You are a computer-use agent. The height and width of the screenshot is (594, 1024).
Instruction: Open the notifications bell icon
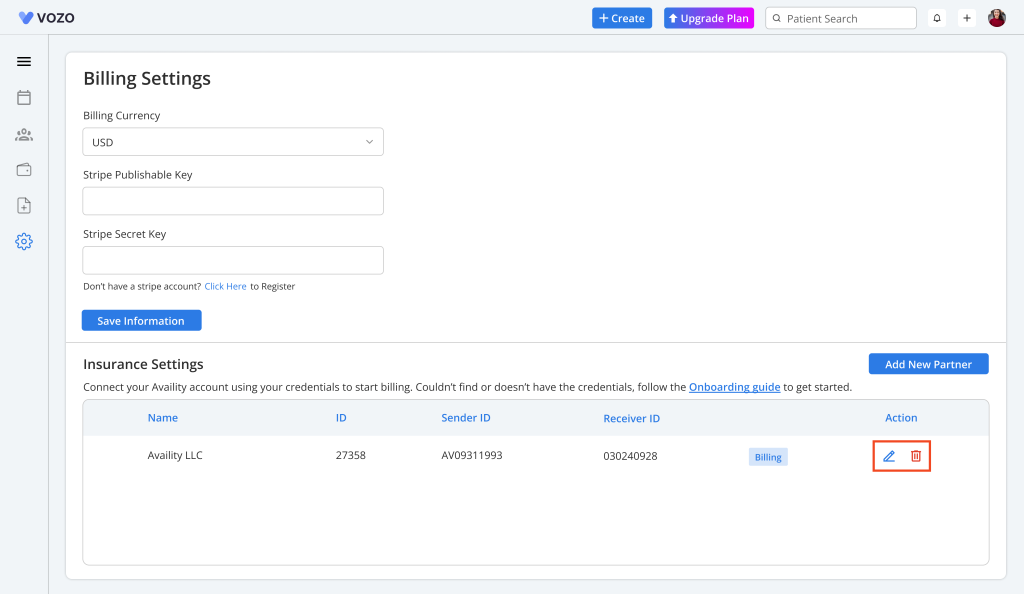[x=937, y=18]
